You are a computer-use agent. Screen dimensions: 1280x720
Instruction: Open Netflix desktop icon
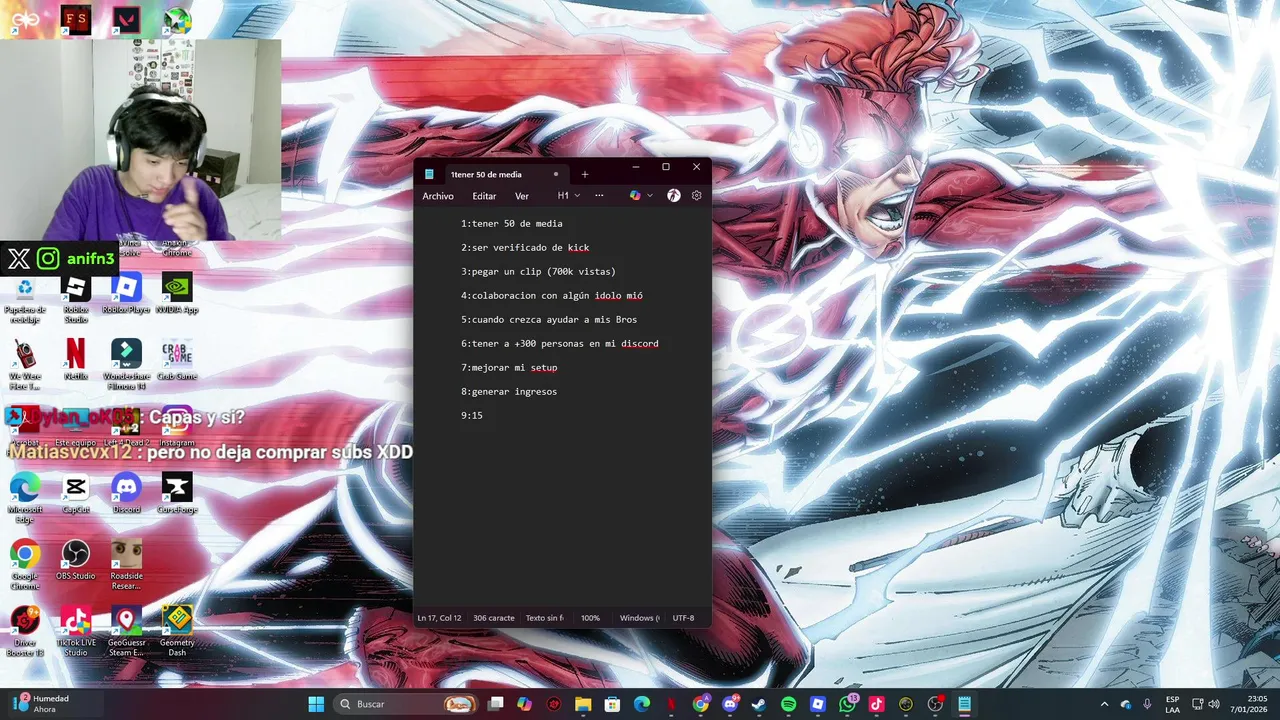click(76, 361)
